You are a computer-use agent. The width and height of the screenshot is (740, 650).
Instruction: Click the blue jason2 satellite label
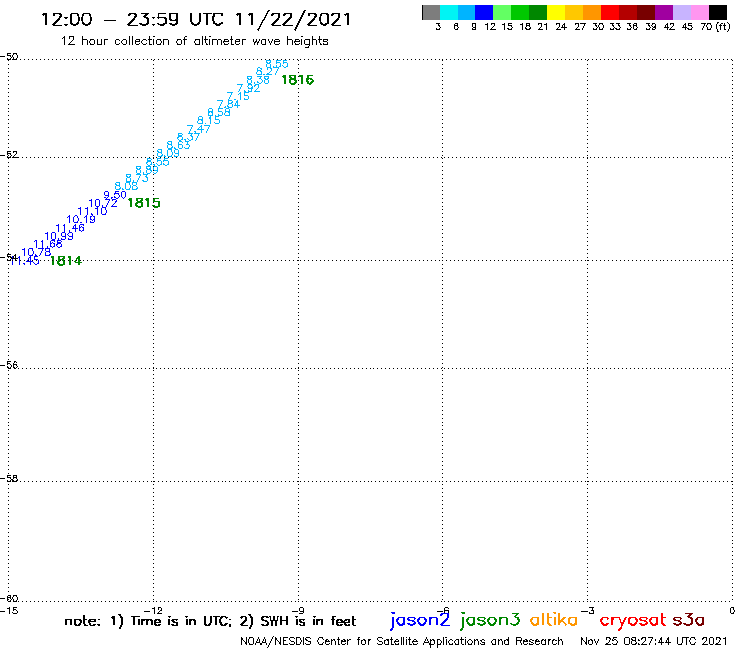click(420, 620)
